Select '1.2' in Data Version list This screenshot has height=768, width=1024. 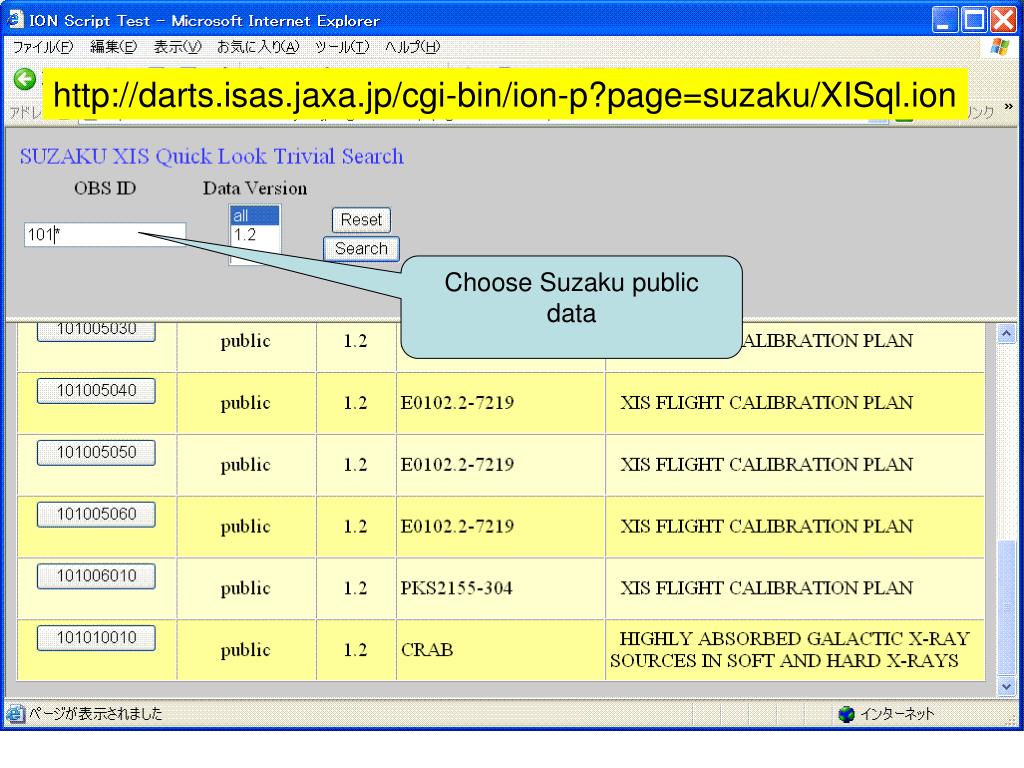click(255, 234)
